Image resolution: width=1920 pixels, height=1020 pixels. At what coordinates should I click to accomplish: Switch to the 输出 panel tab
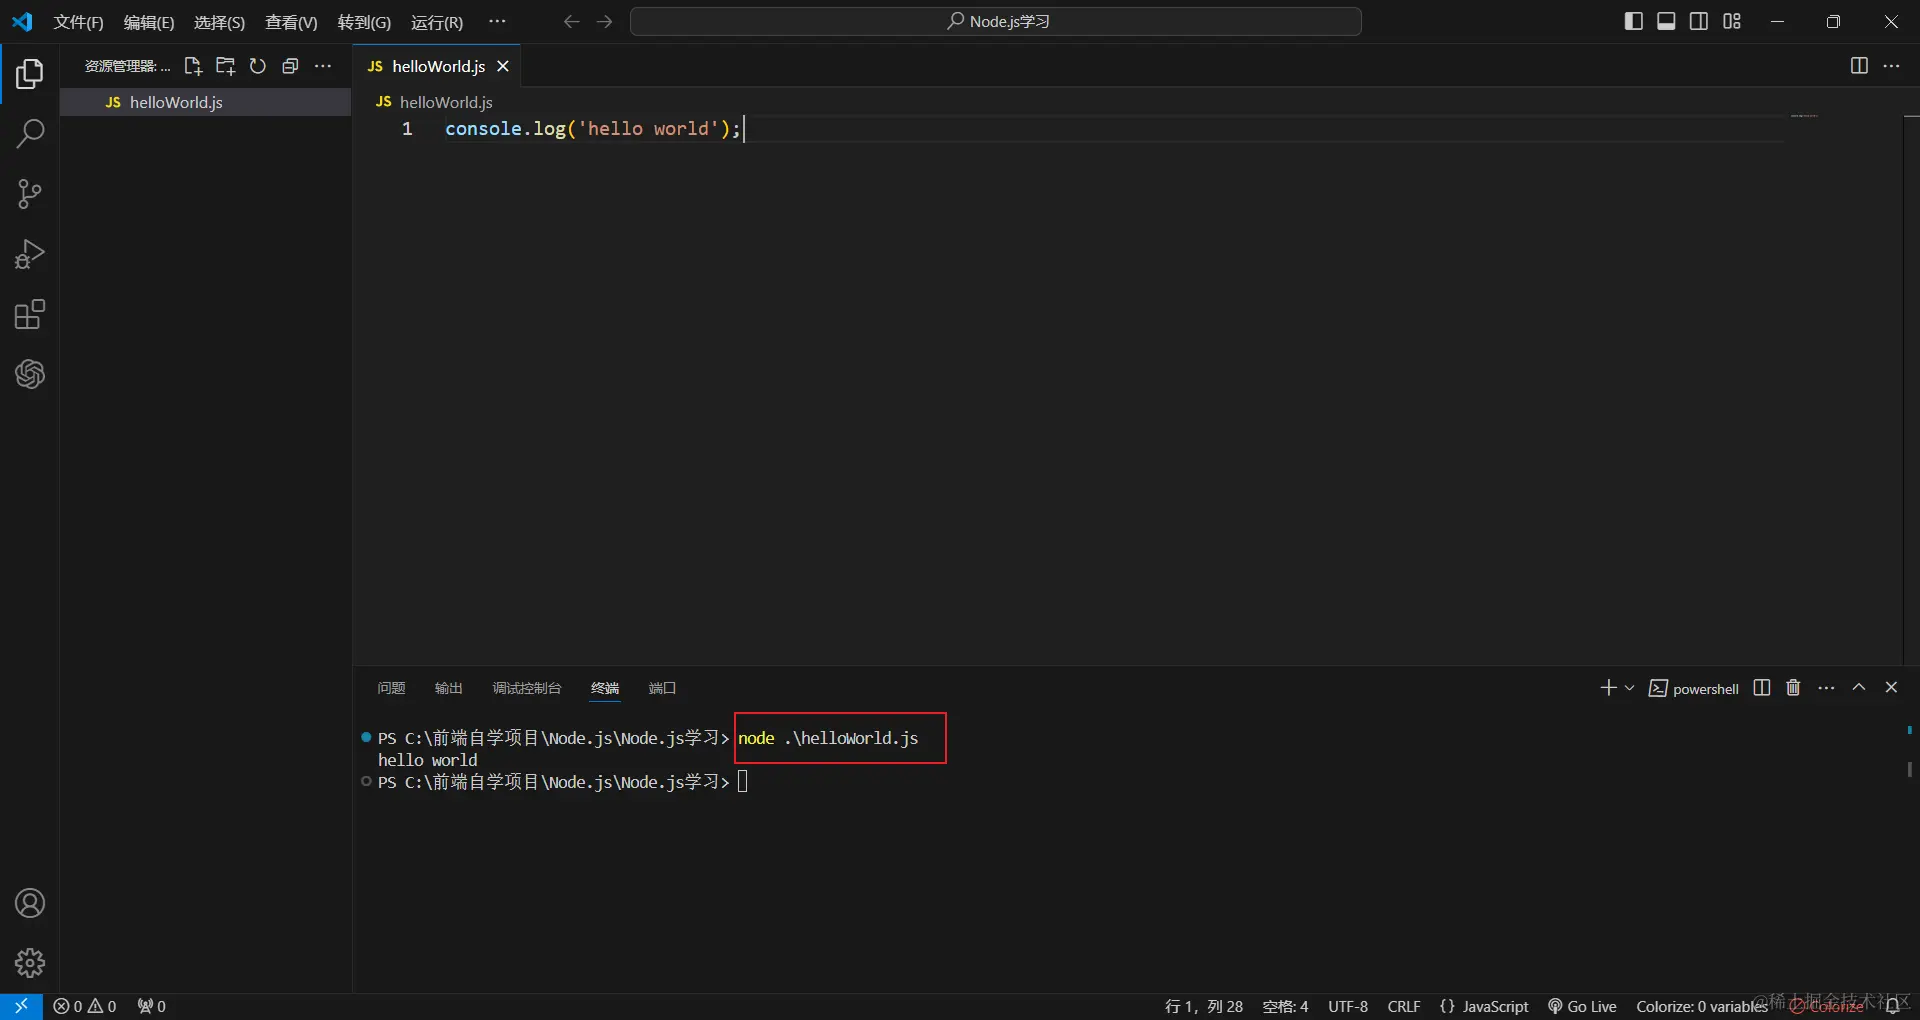(449, 688)
